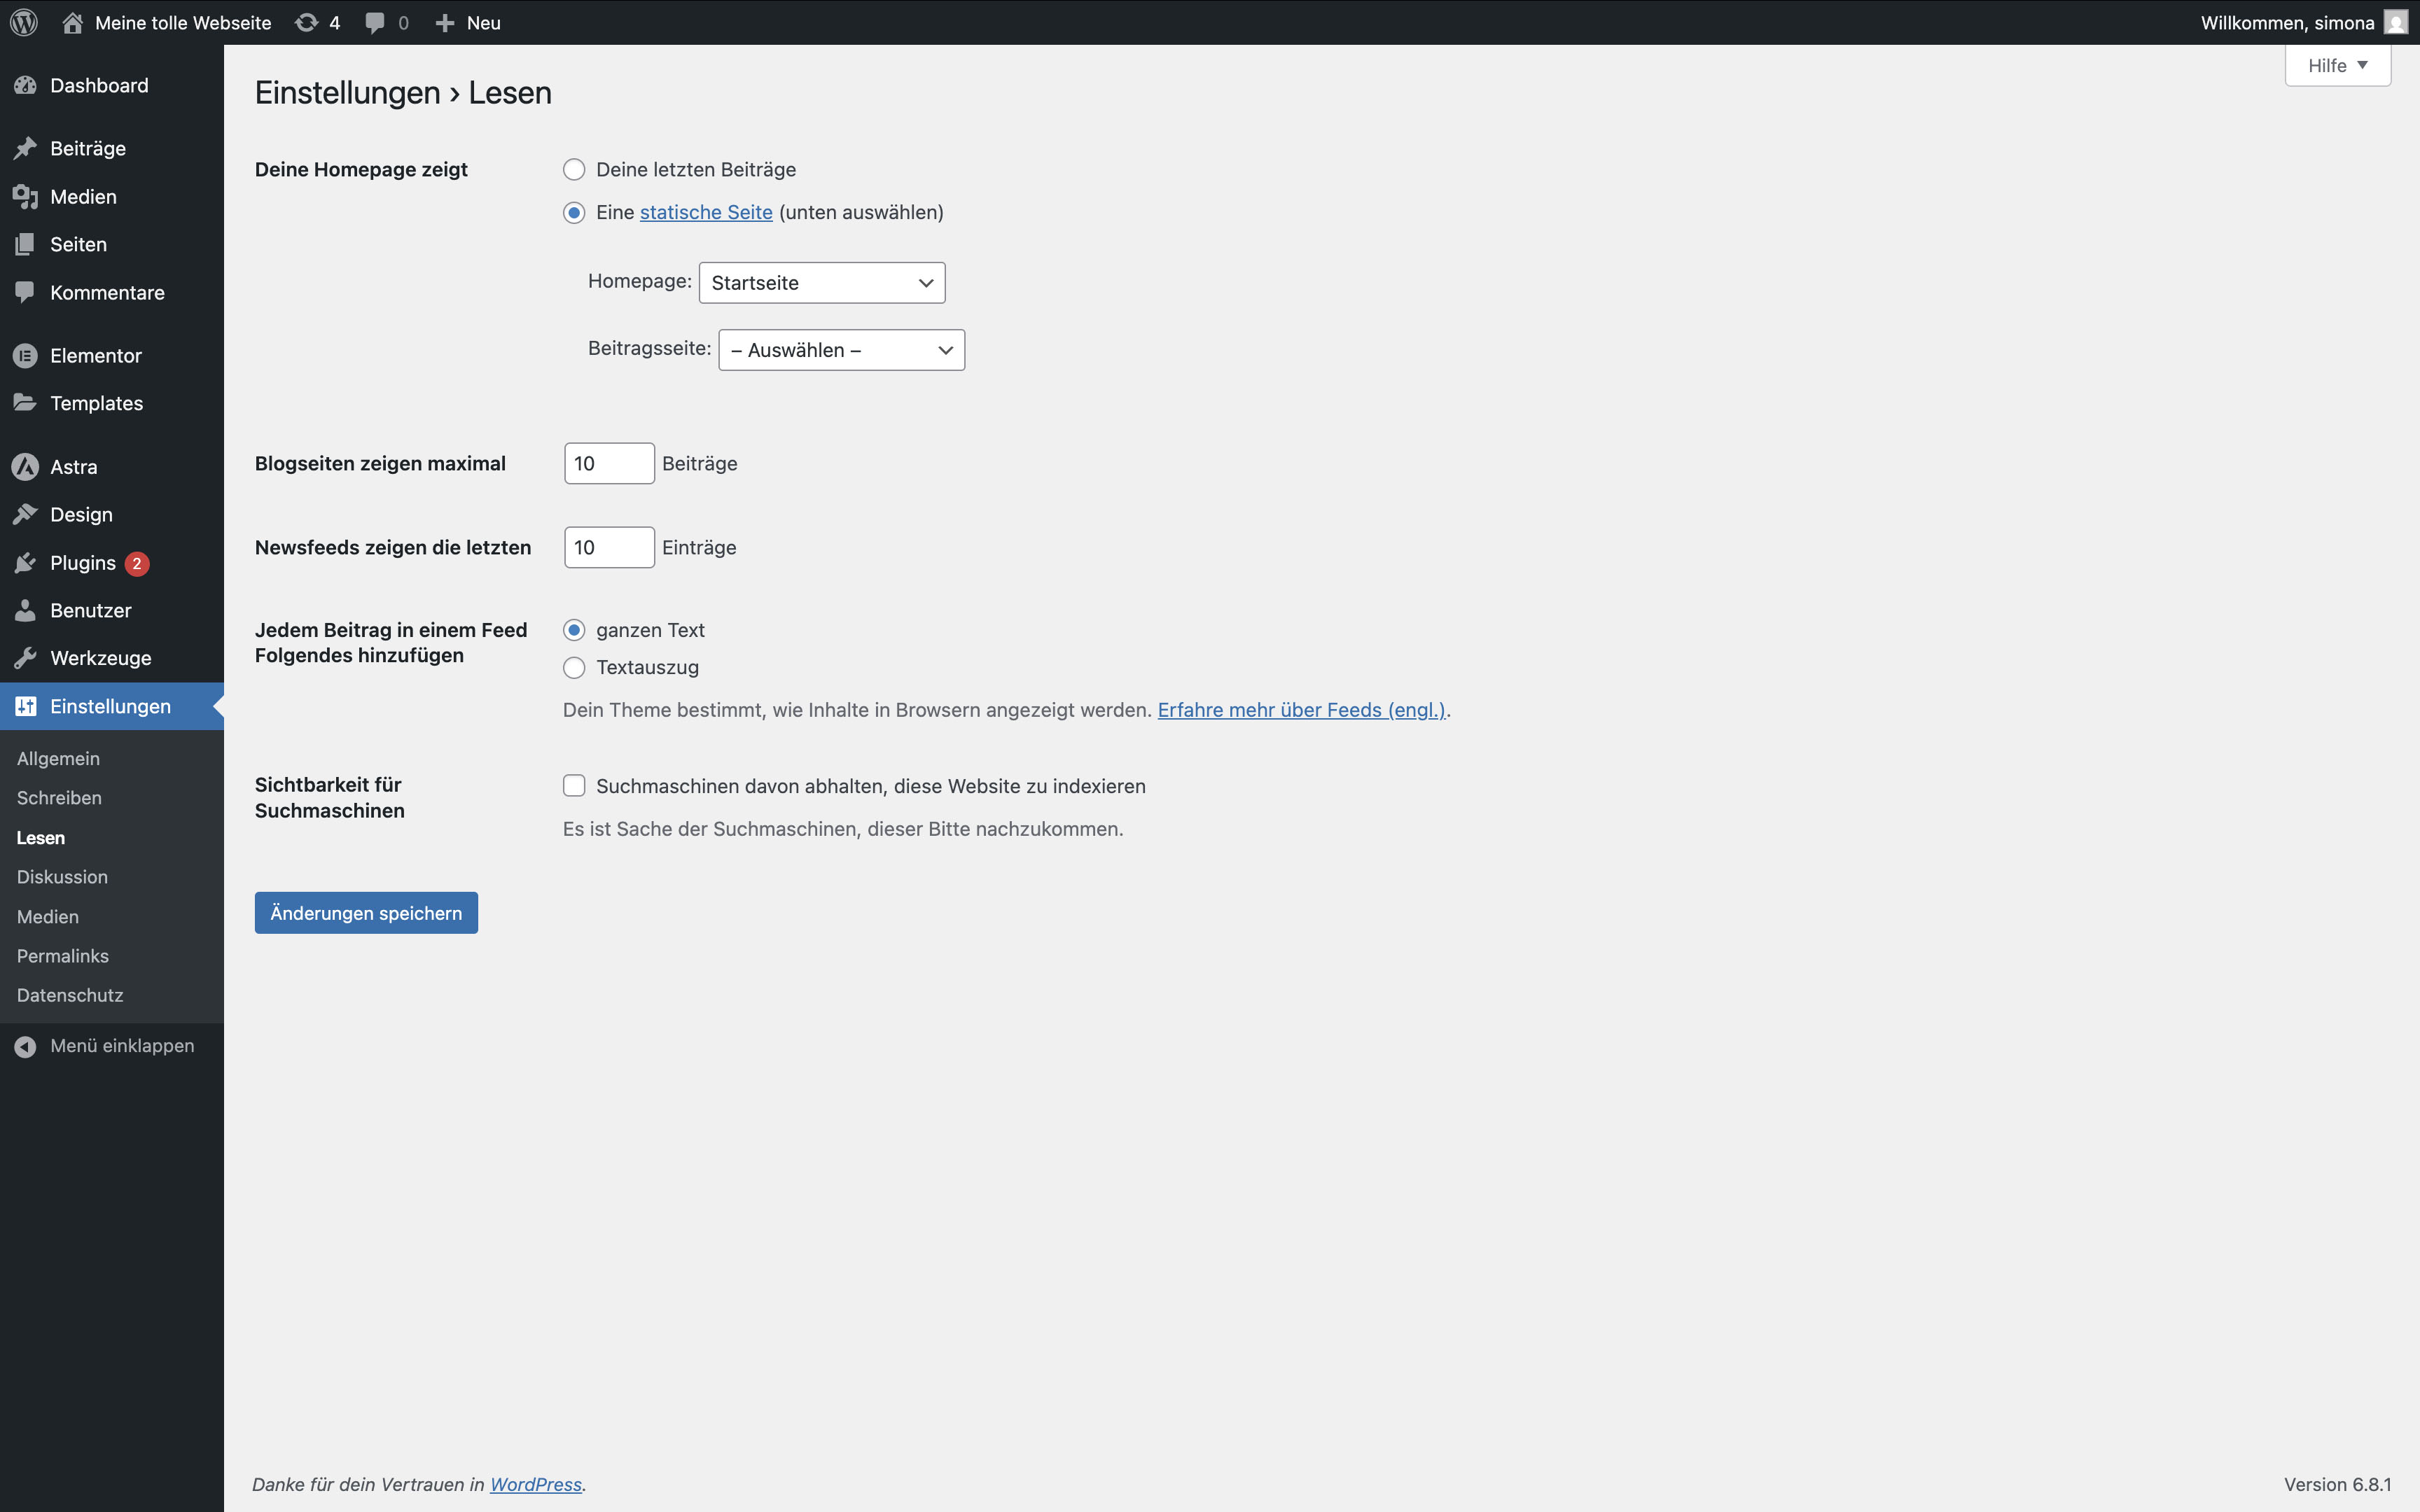Collapse menu via Menü einklappen arrow

coord(25,1046)
